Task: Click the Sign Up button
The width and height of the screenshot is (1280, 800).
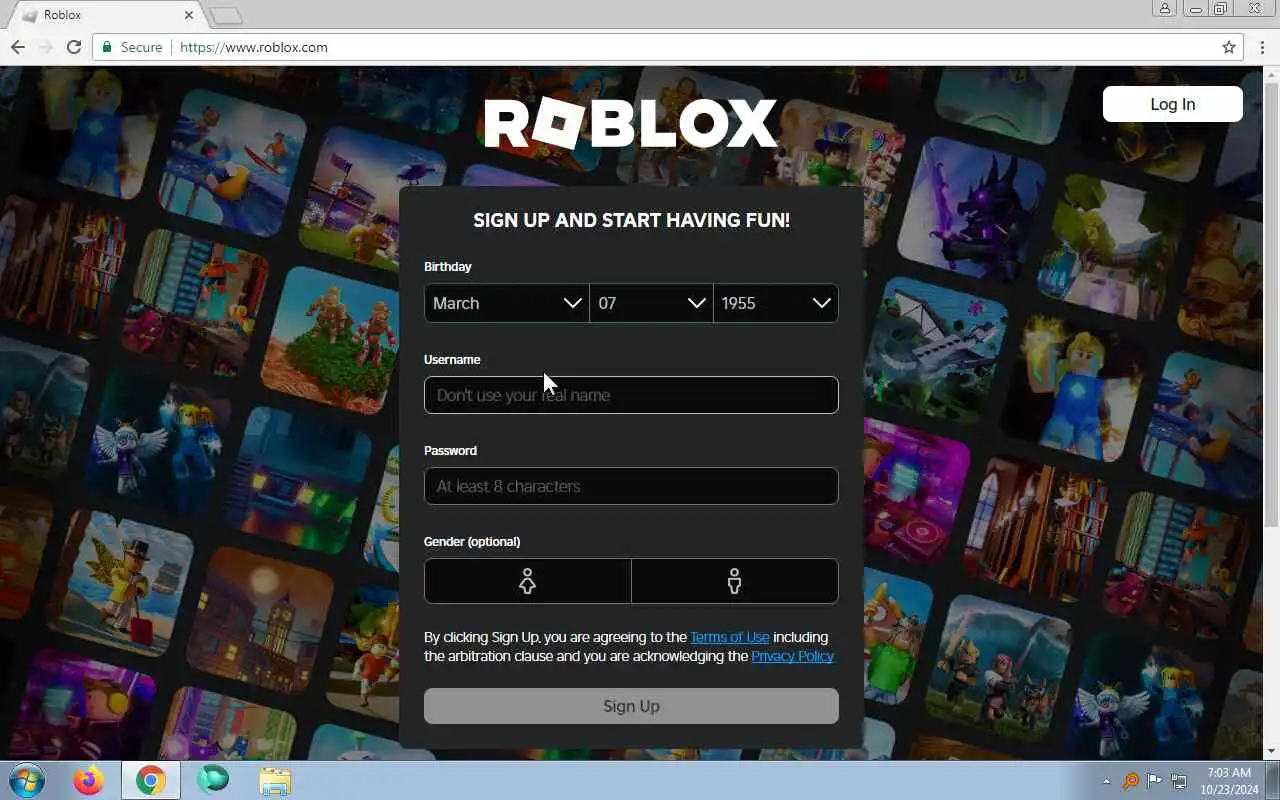Action: point(631,706)
